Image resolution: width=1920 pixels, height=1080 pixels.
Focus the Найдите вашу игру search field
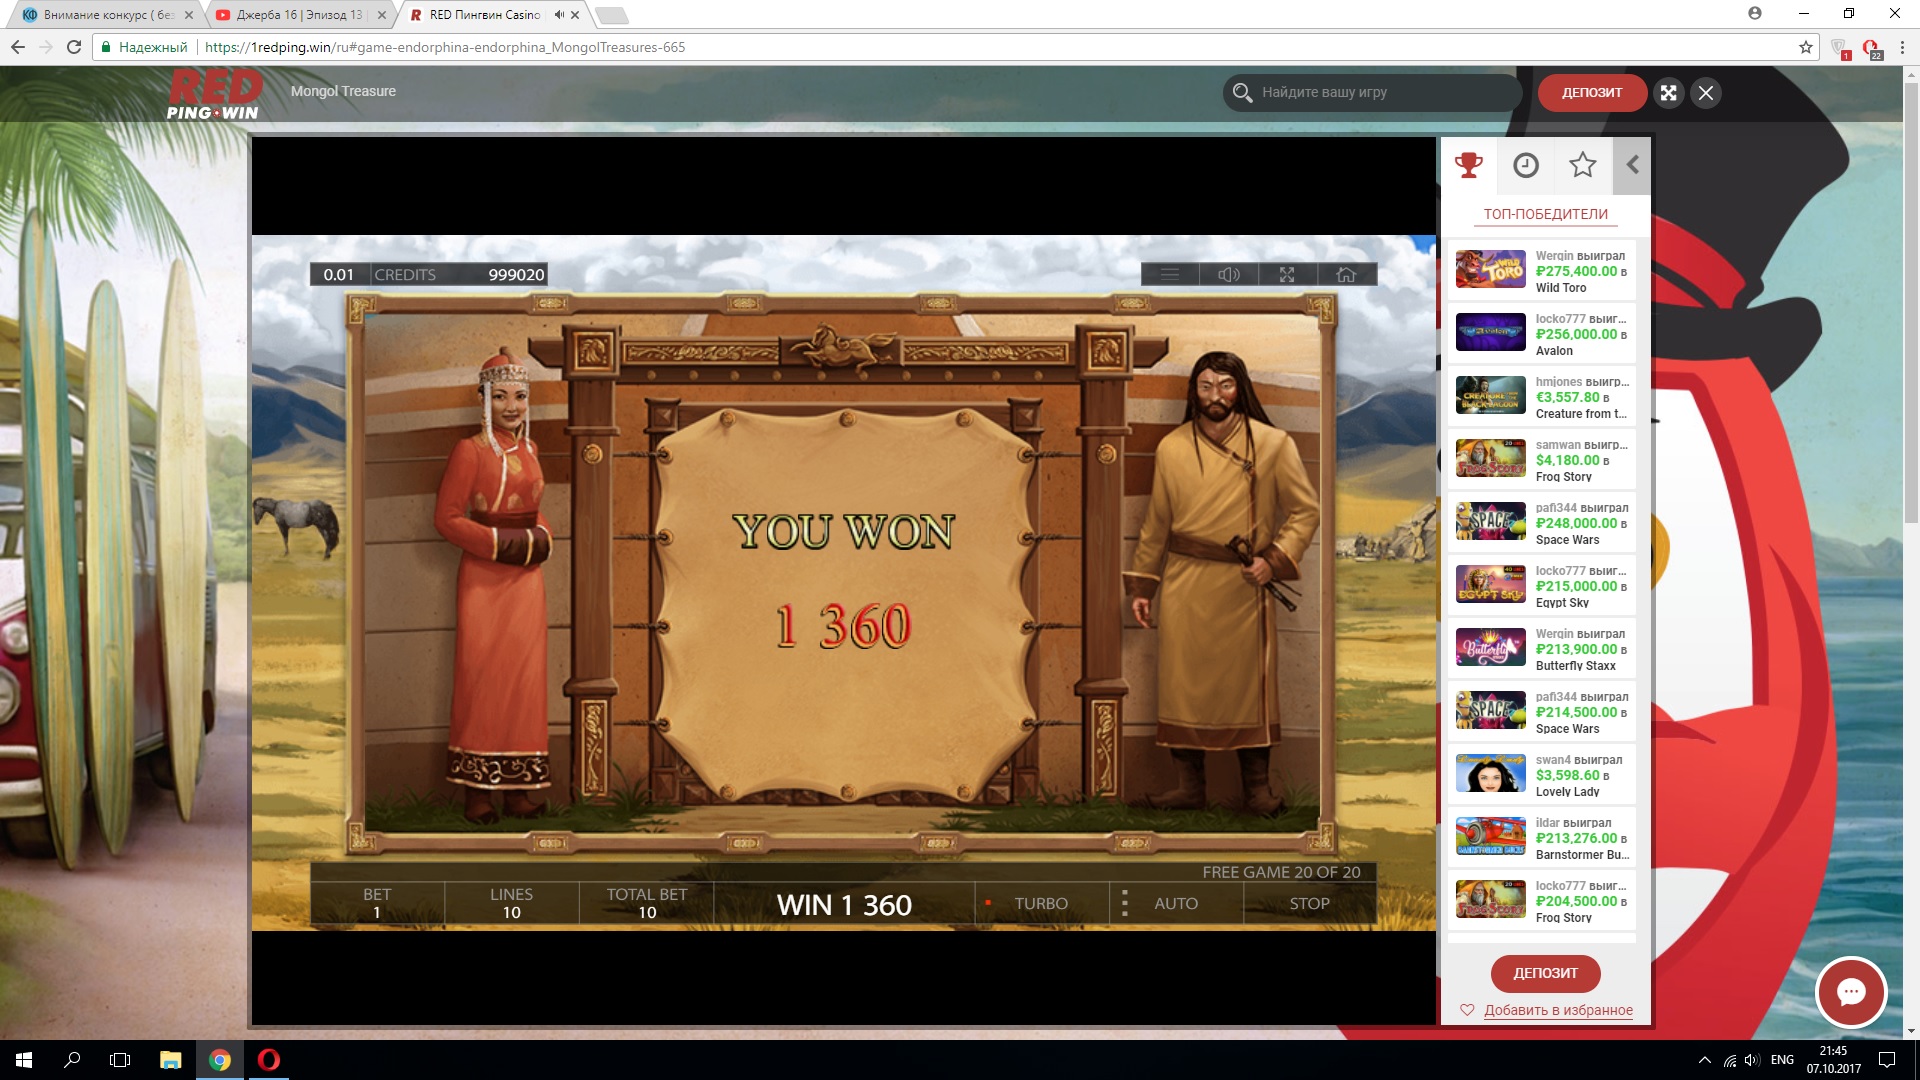(1372, 92)
